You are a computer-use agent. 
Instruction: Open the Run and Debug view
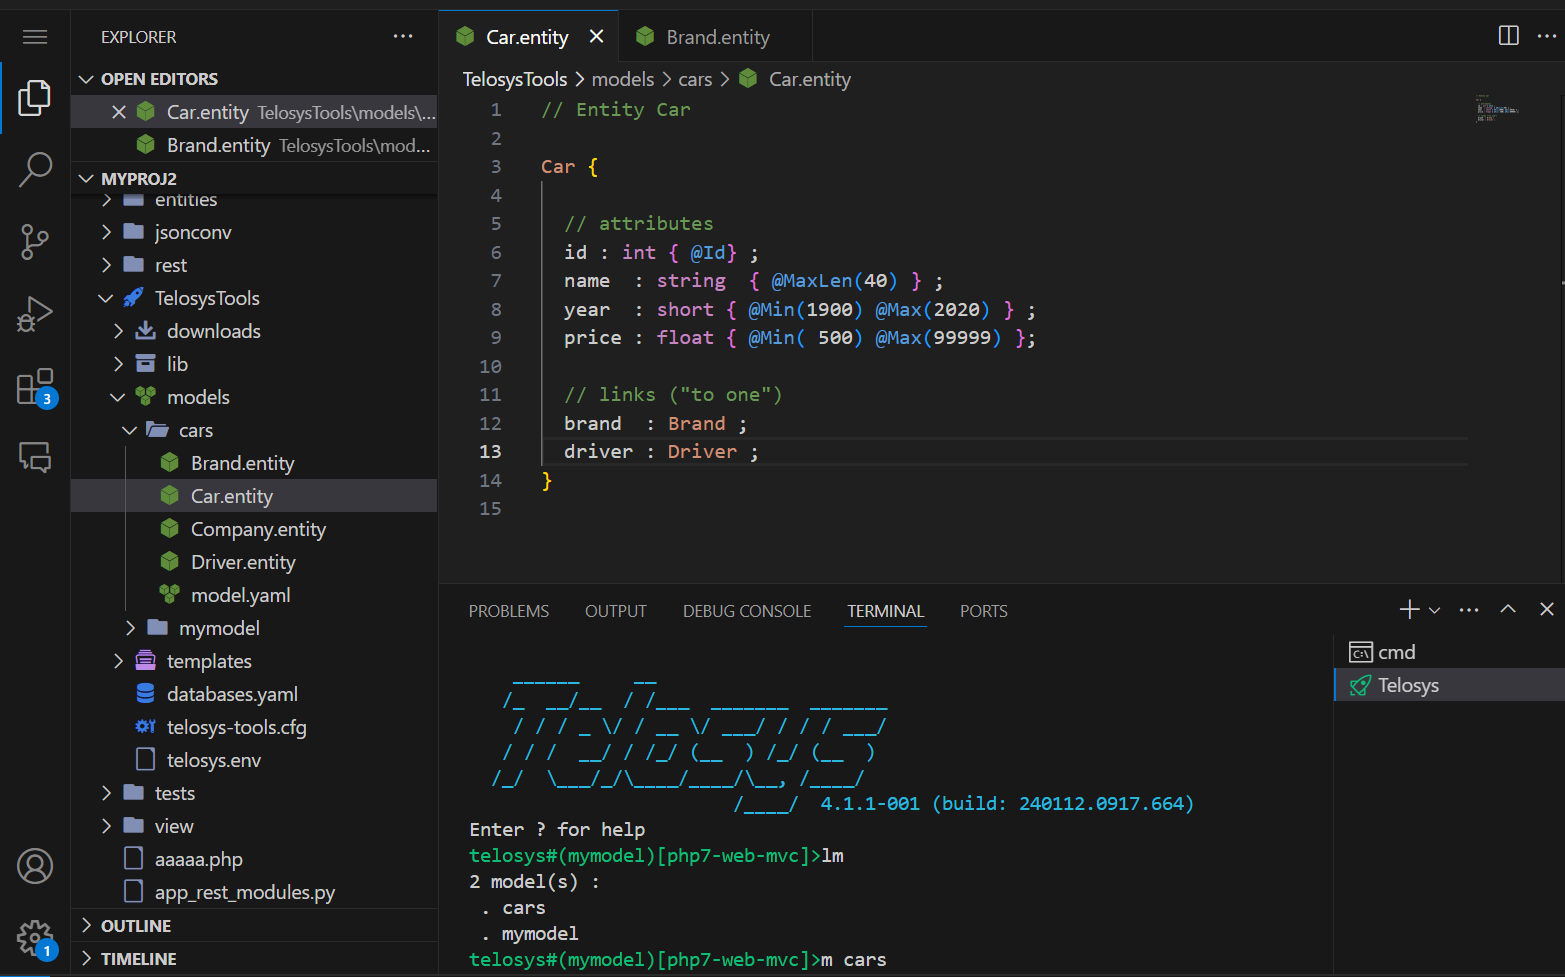[35, 314]
